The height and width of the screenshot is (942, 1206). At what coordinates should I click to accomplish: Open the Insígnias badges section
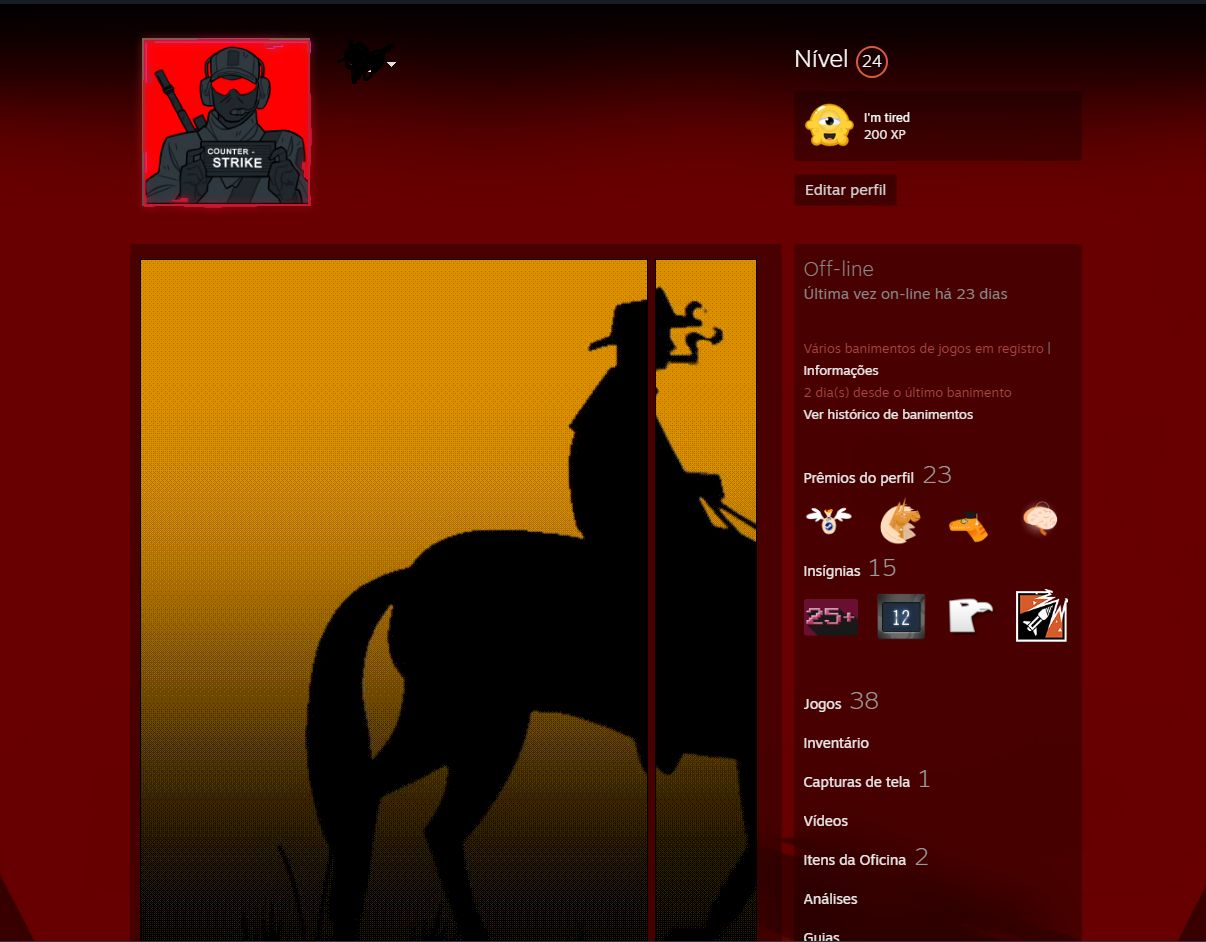click(832, 571)
